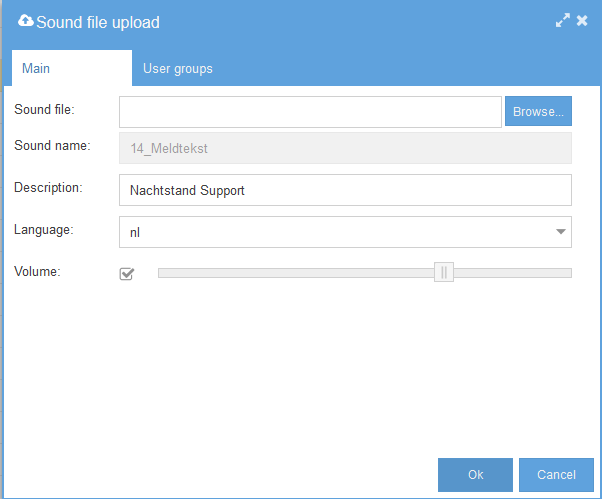
Task: Click the Cancel button
Action: pos(556,475)
